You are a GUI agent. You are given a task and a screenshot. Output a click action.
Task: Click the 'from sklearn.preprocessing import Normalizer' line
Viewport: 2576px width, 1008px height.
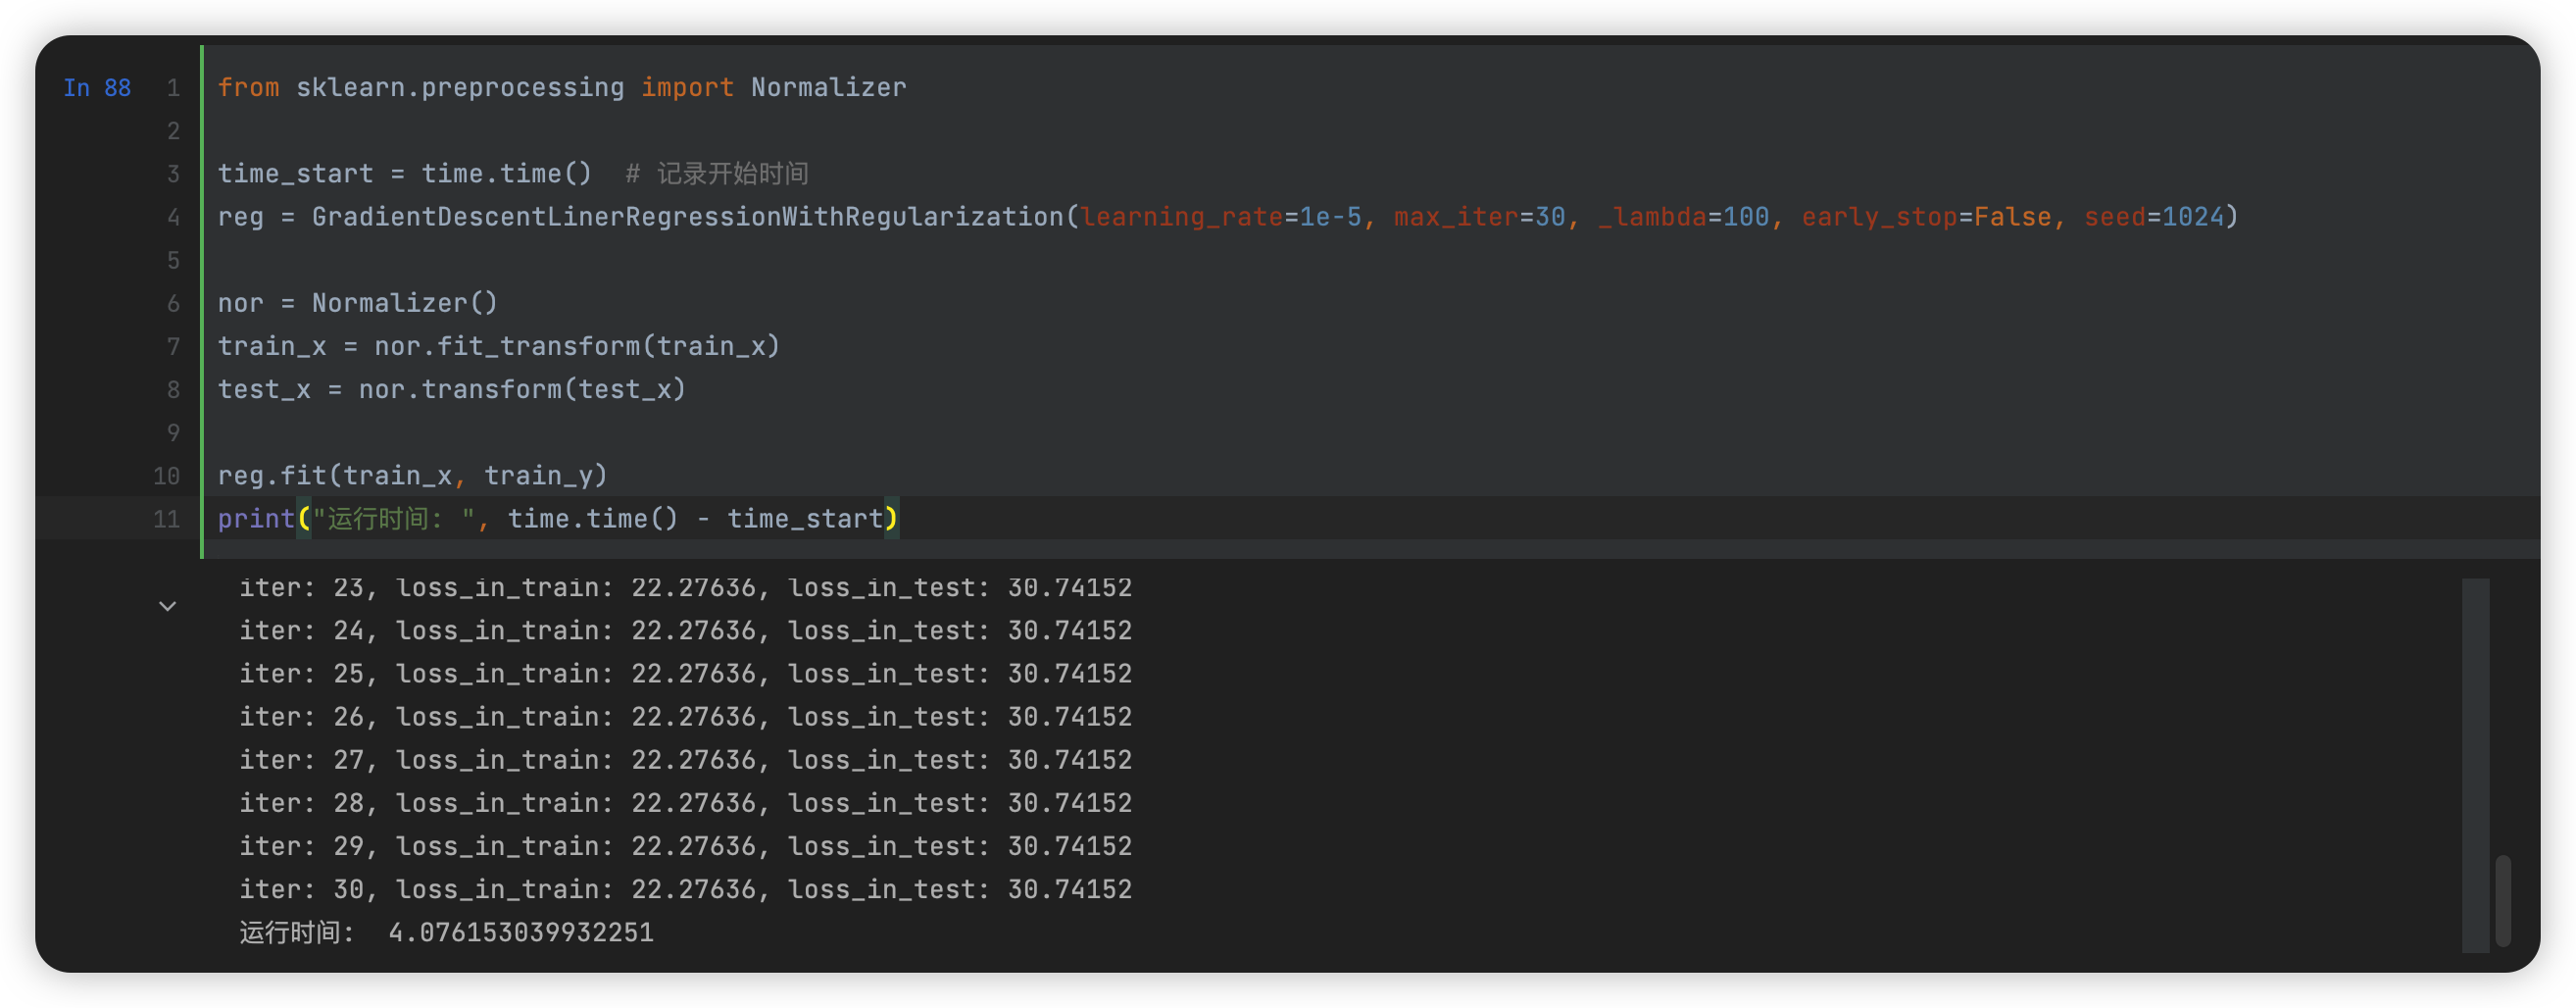(562, 88)
